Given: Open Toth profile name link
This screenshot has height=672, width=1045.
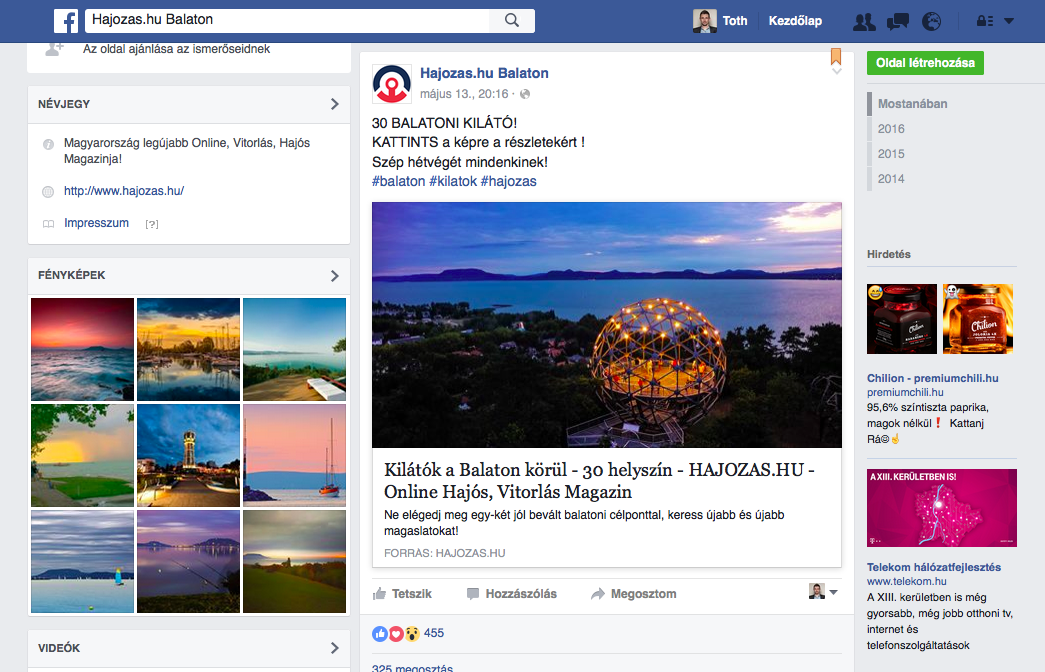Looking at the screenshot, I should tap(735, 21).
